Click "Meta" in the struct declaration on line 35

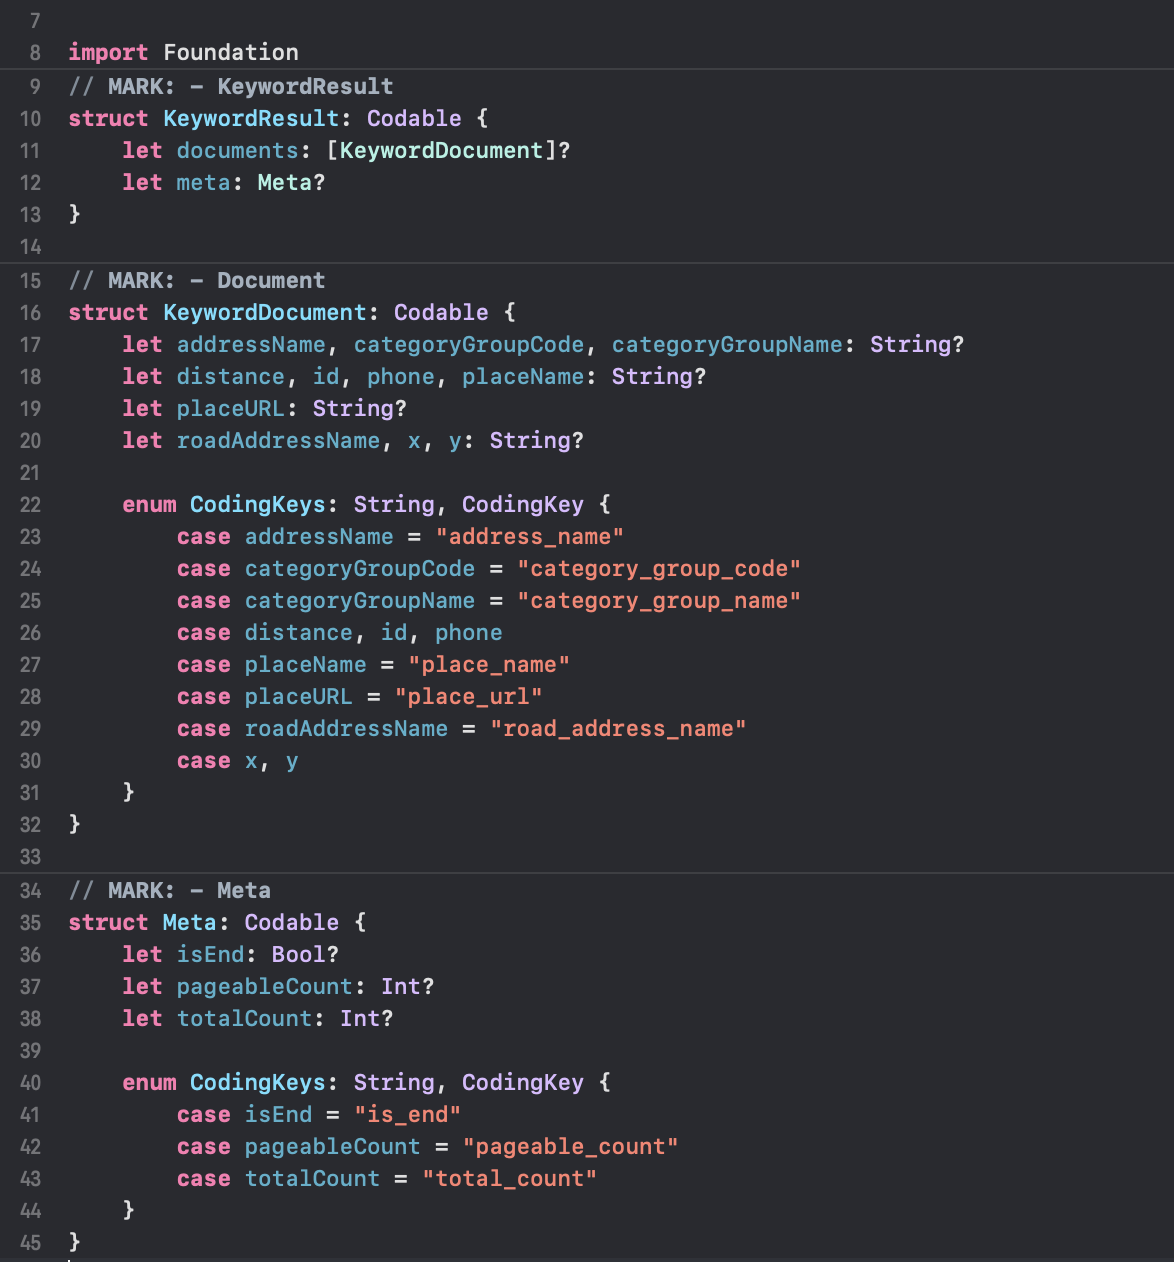pos(190,922)
